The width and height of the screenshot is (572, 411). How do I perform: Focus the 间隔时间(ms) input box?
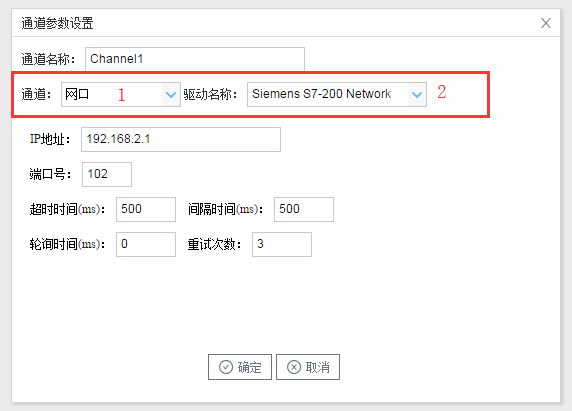click(304, 209)
